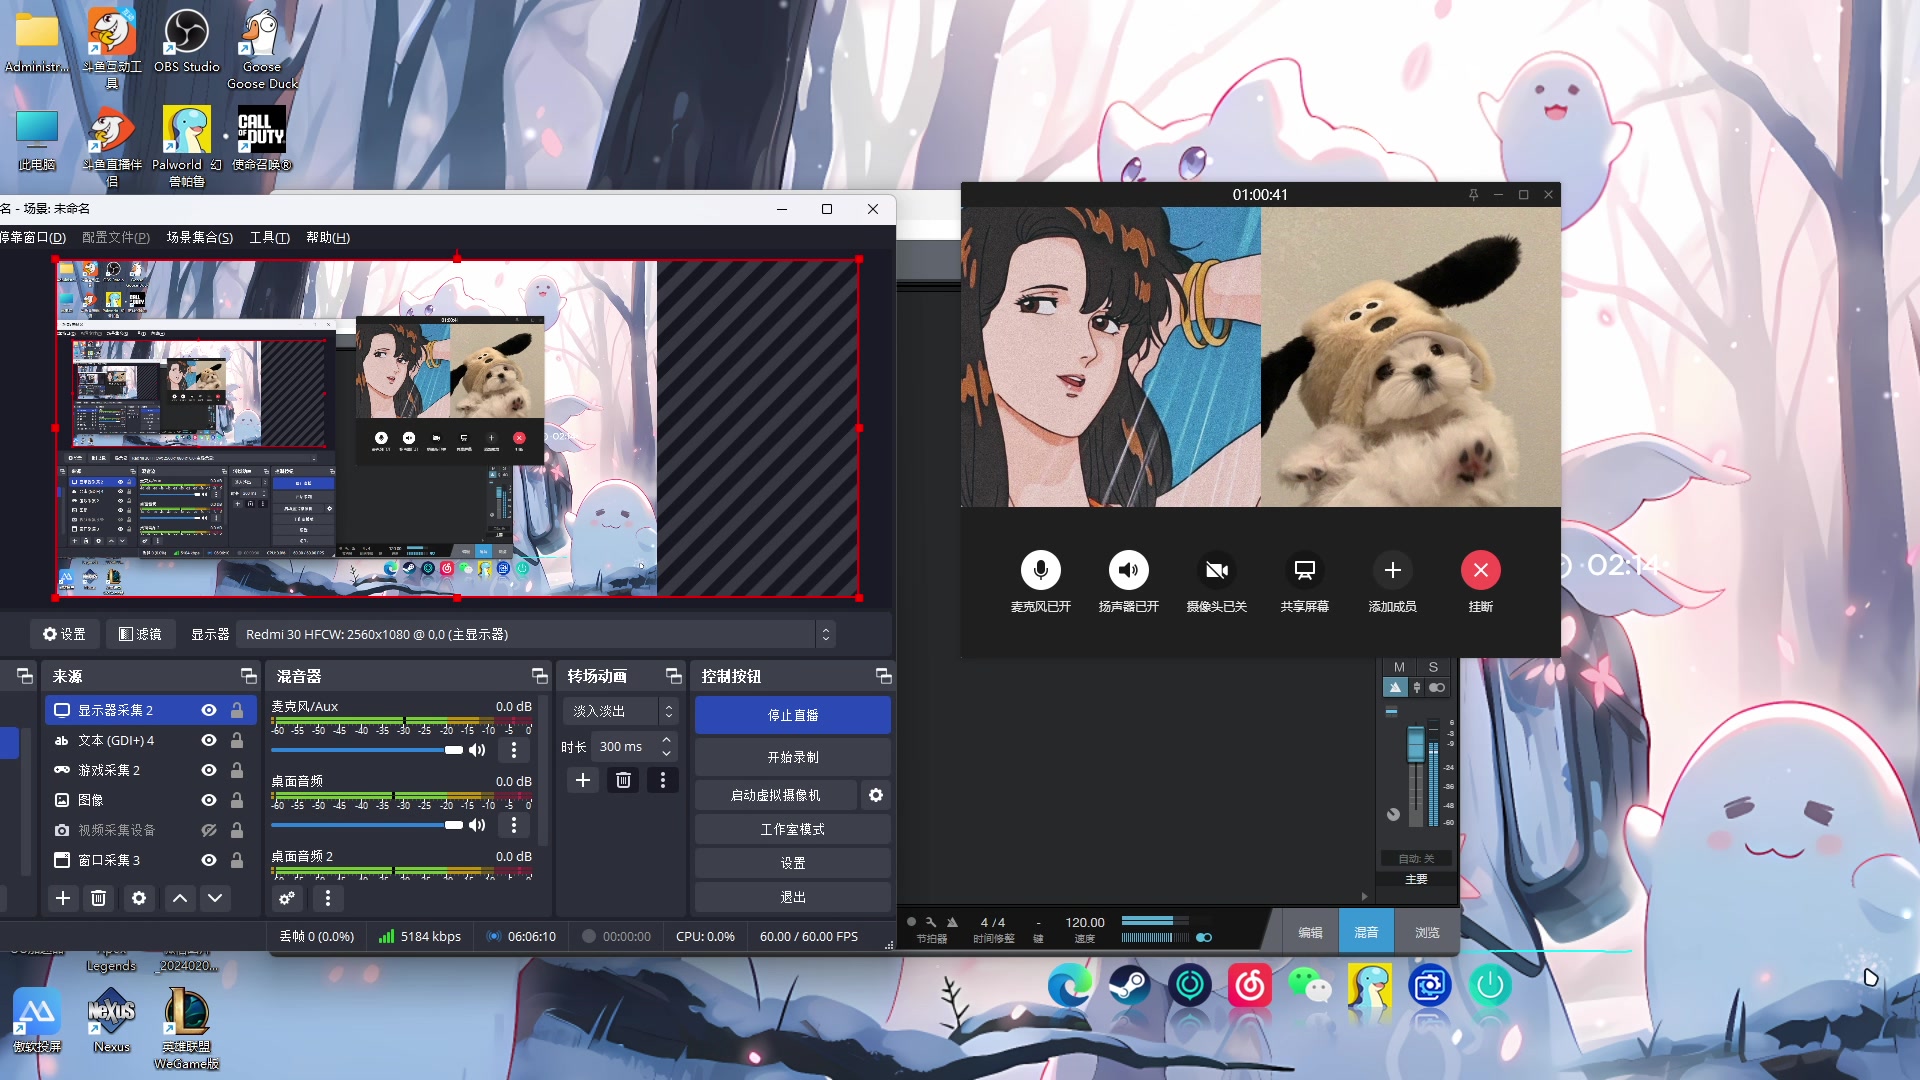Click 启动虚拟摄像机 button
The height and width of the screenshot is (1080, 1920).
776,795
